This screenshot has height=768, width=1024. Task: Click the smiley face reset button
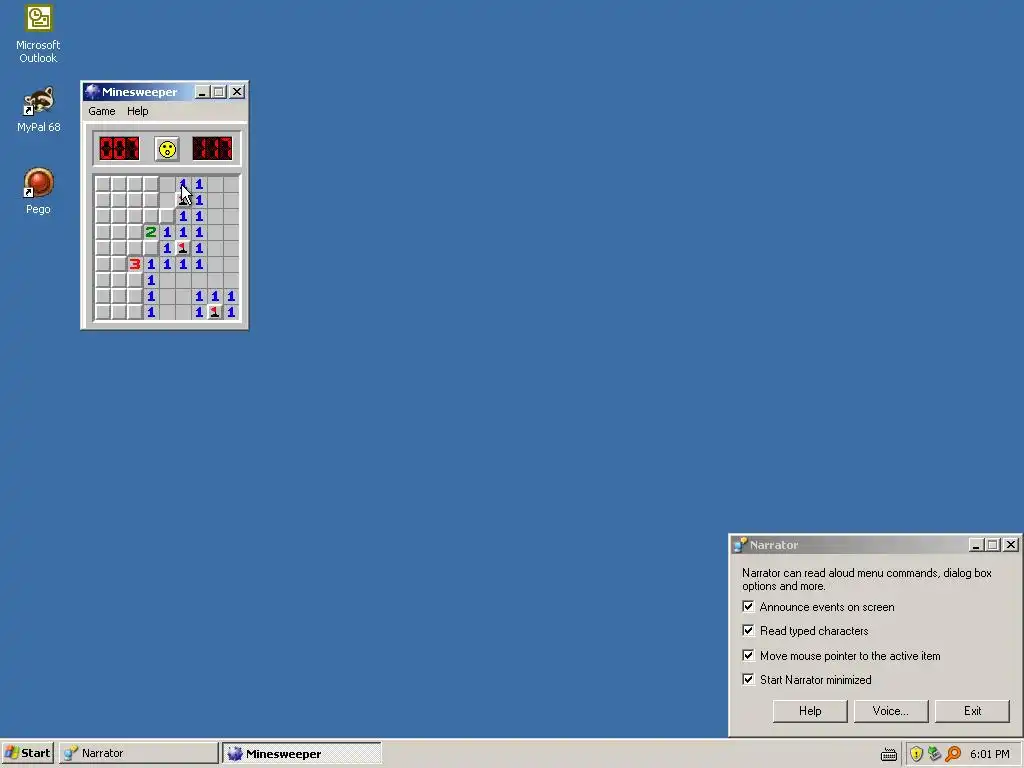click(x=167, y=149)
